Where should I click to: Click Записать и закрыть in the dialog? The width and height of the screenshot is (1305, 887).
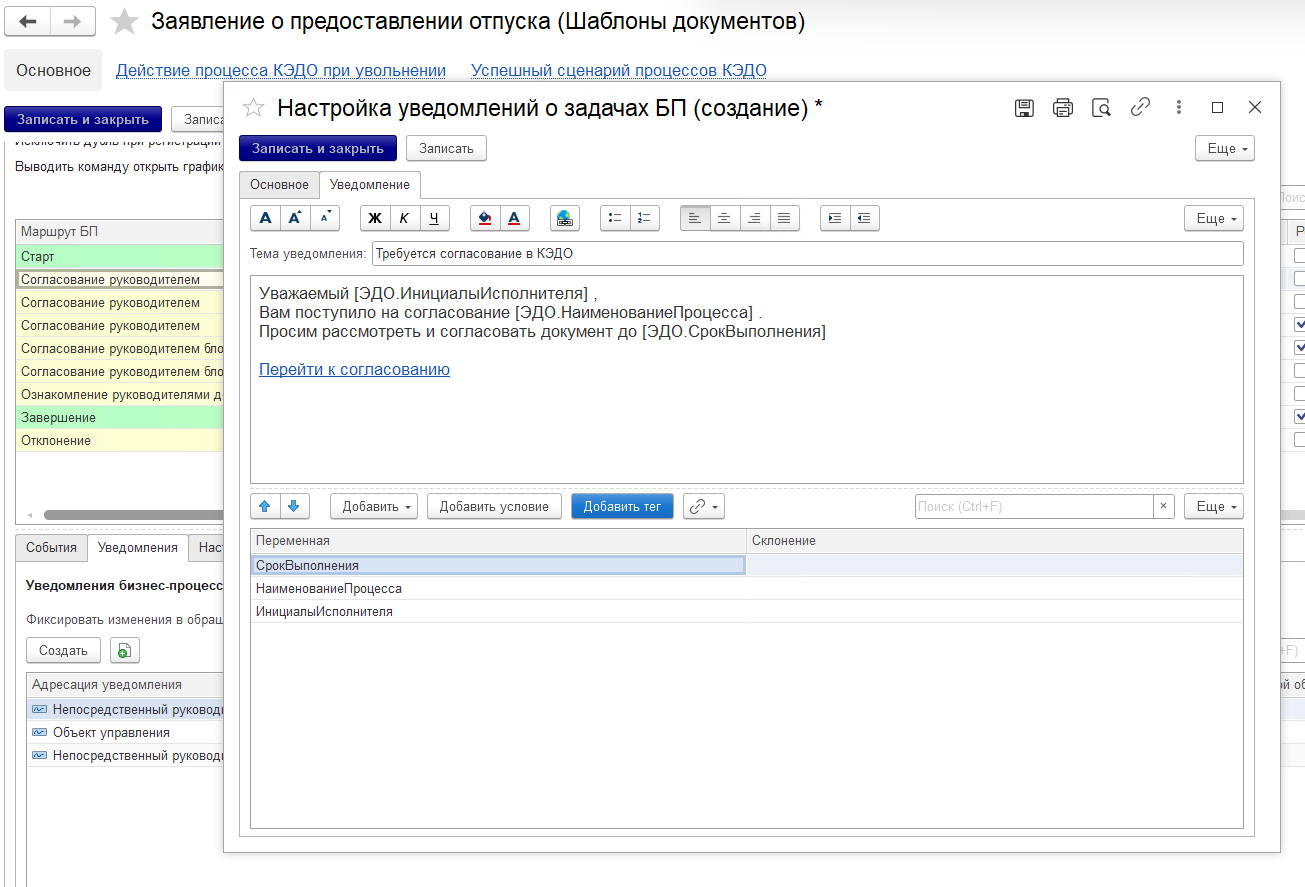coord(318,148)
